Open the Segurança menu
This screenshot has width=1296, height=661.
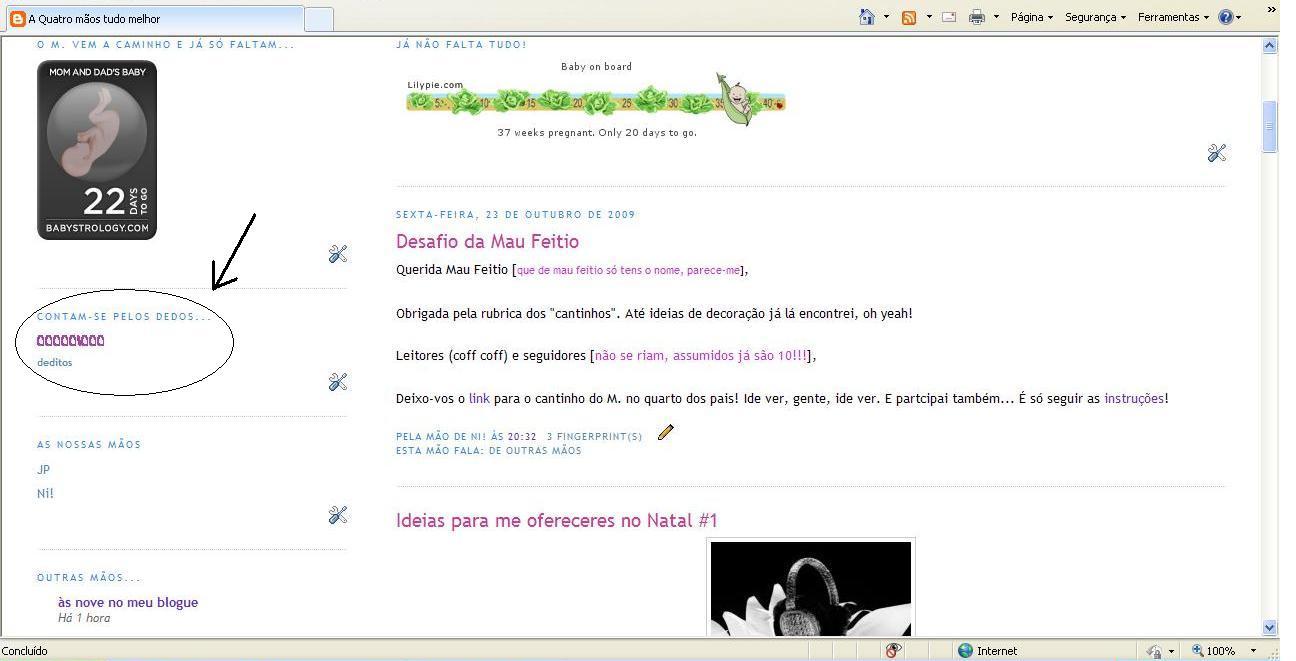coord(1095,17)
